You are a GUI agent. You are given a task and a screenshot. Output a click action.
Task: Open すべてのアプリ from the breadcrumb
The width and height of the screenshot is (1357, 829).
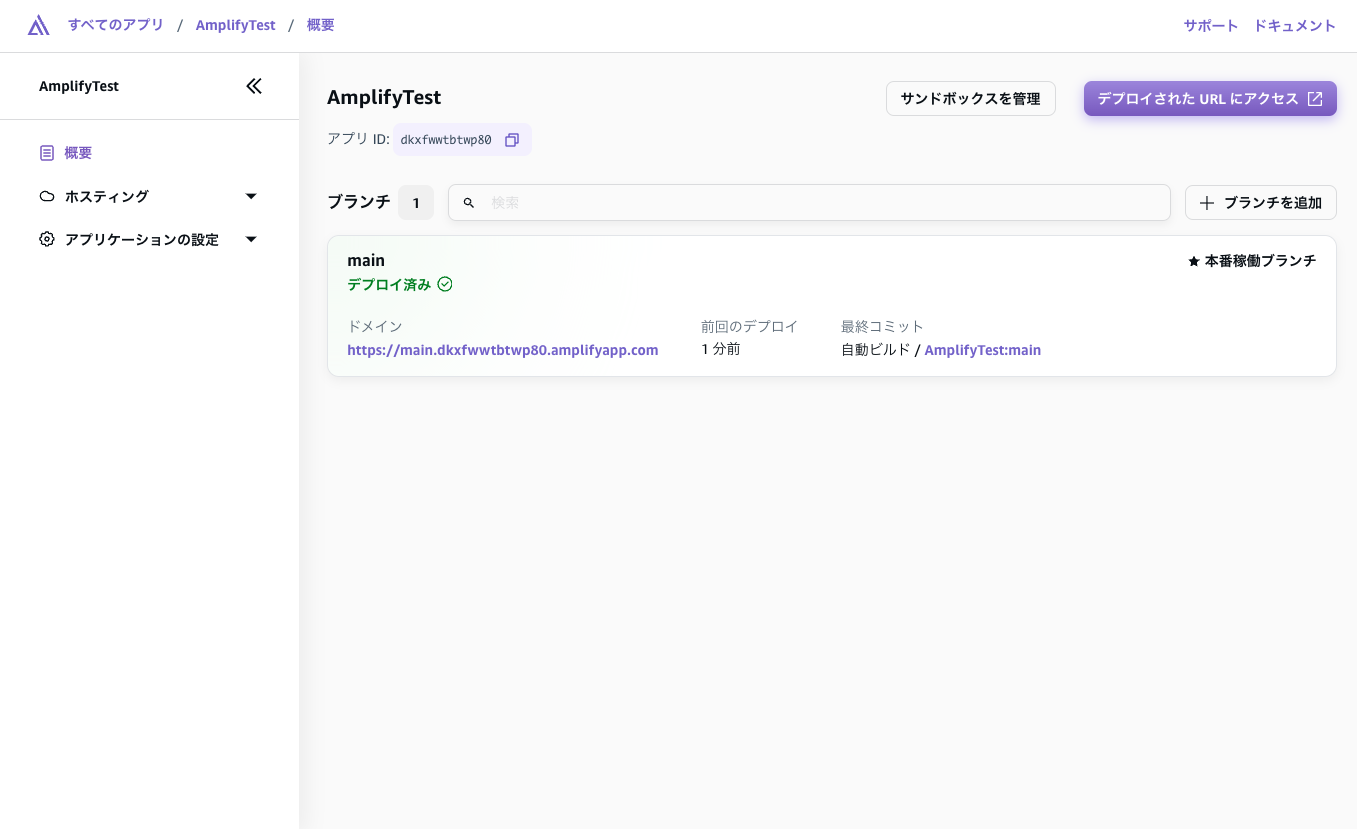(x=115, y=25)
